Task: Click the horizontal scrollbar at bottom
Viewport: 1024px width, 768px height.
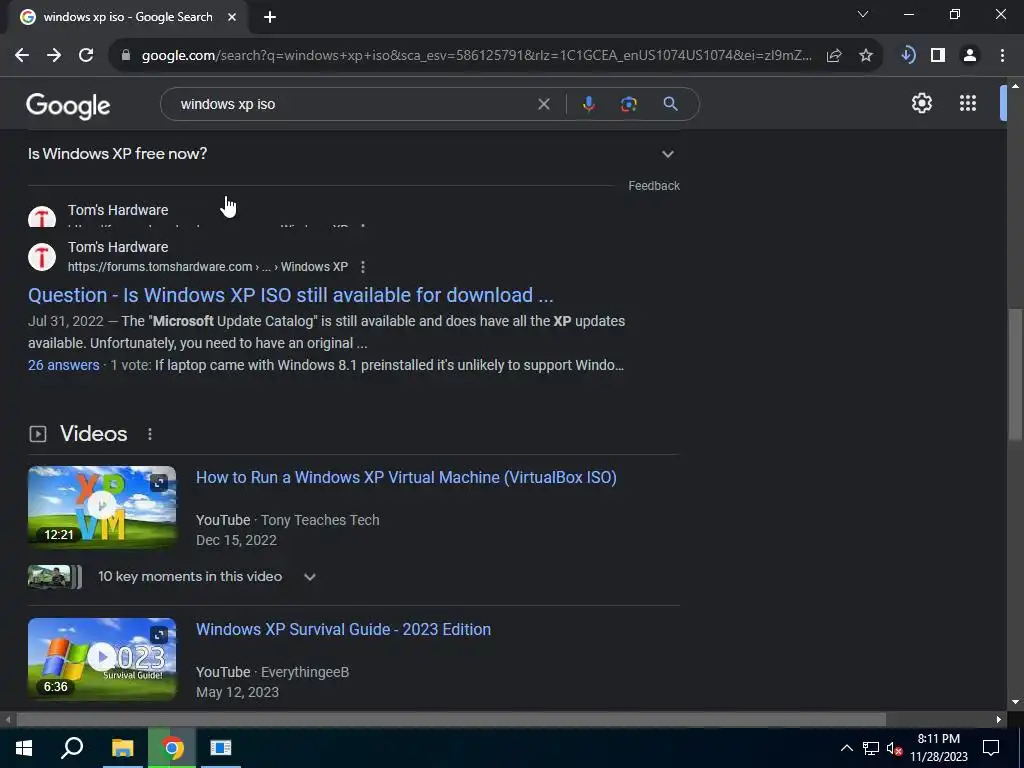Action: coord(451,719)
